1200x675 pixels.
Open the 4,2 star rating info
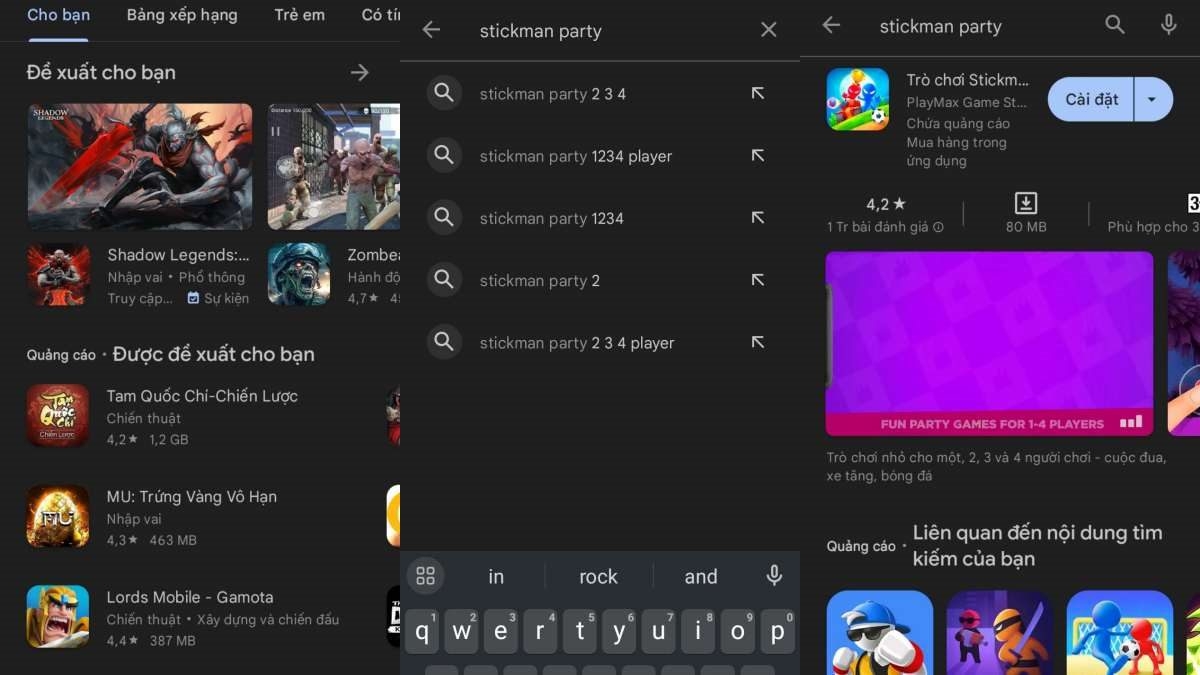point(885,214)
